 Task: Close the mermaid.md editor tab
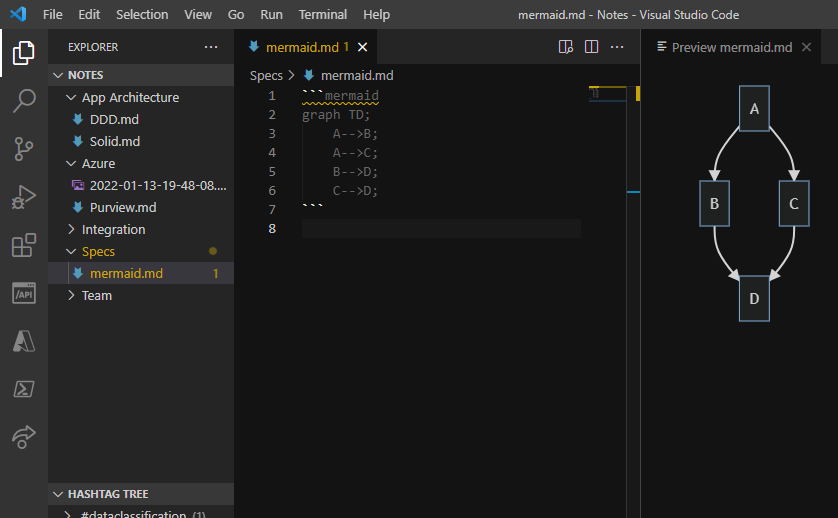click(x=362, y=47)
